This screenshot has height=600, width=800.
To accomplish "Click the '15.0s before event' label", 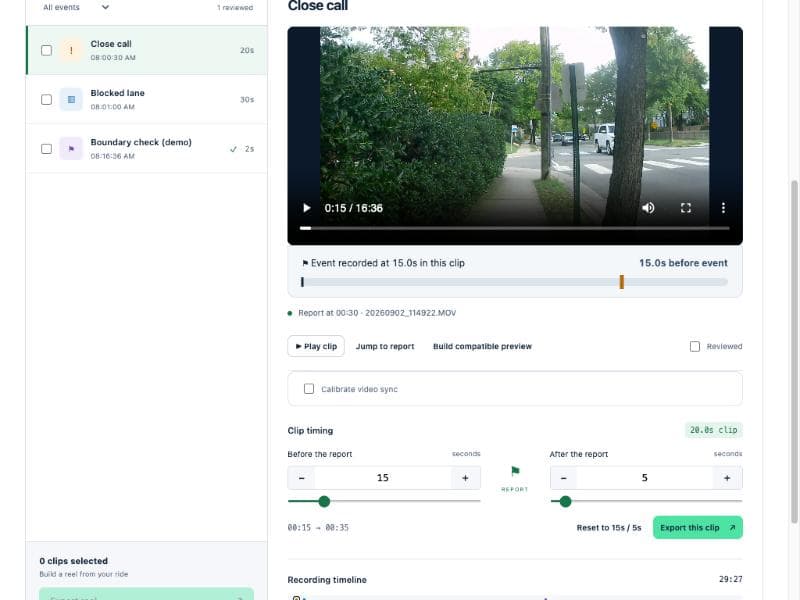I will pos(683,263).
